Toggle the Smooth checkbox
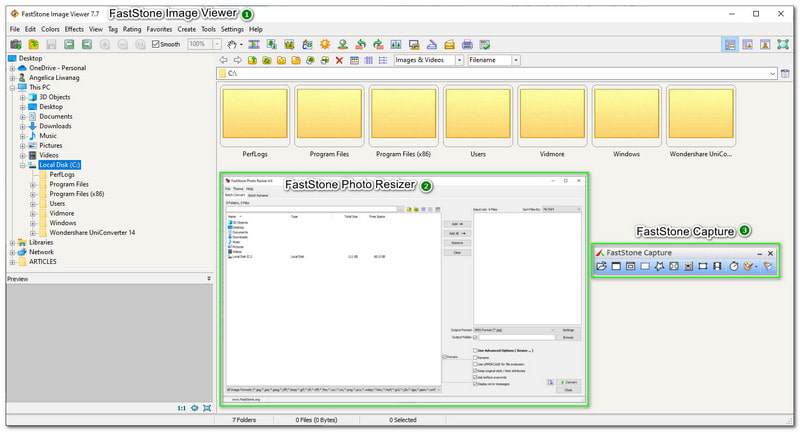Viewport: 800px width, 432px height. coord(155,45)
